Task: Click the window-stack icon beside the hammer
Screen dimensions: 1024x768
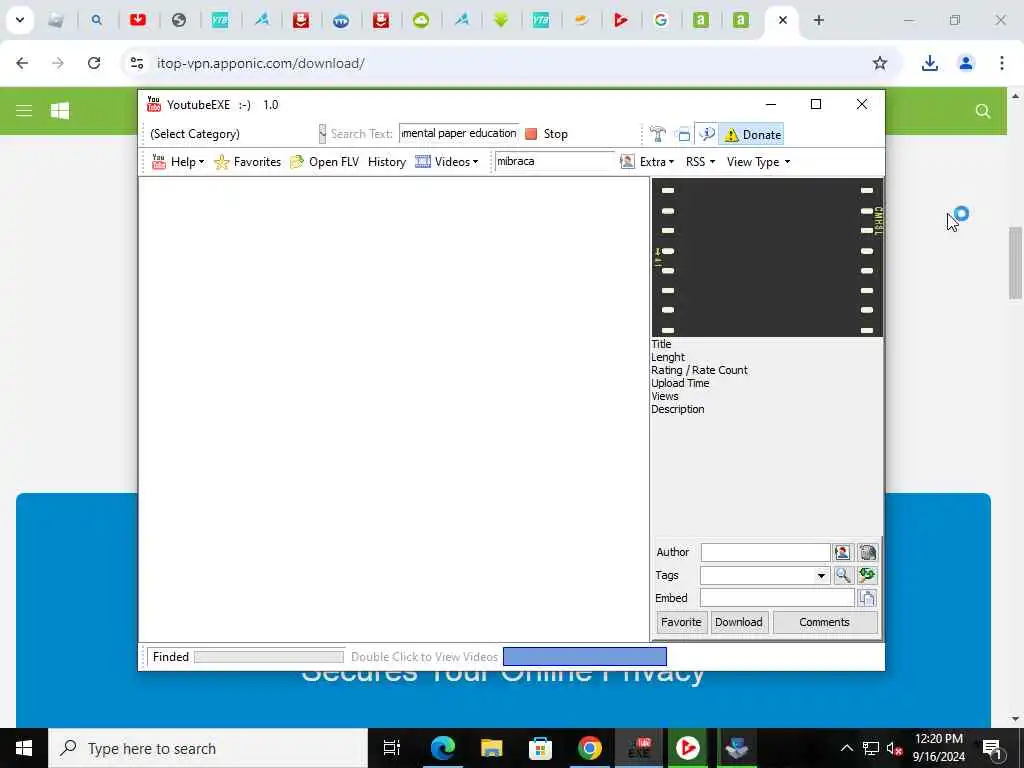Action: 683,135
